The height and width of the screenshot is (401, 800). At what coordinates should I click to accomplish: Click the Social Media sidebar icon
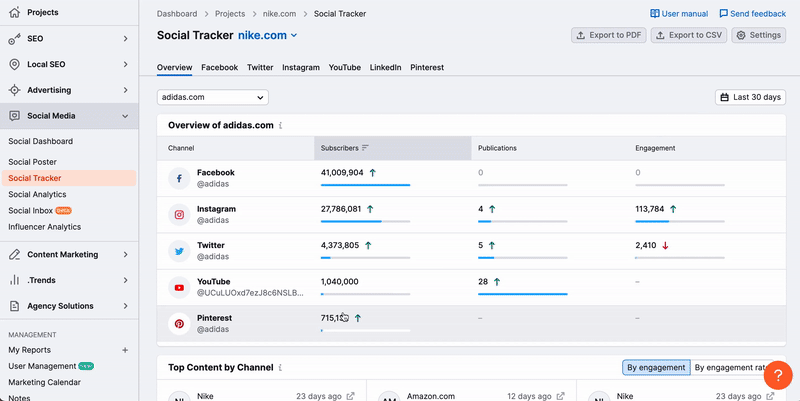point(15,116)
